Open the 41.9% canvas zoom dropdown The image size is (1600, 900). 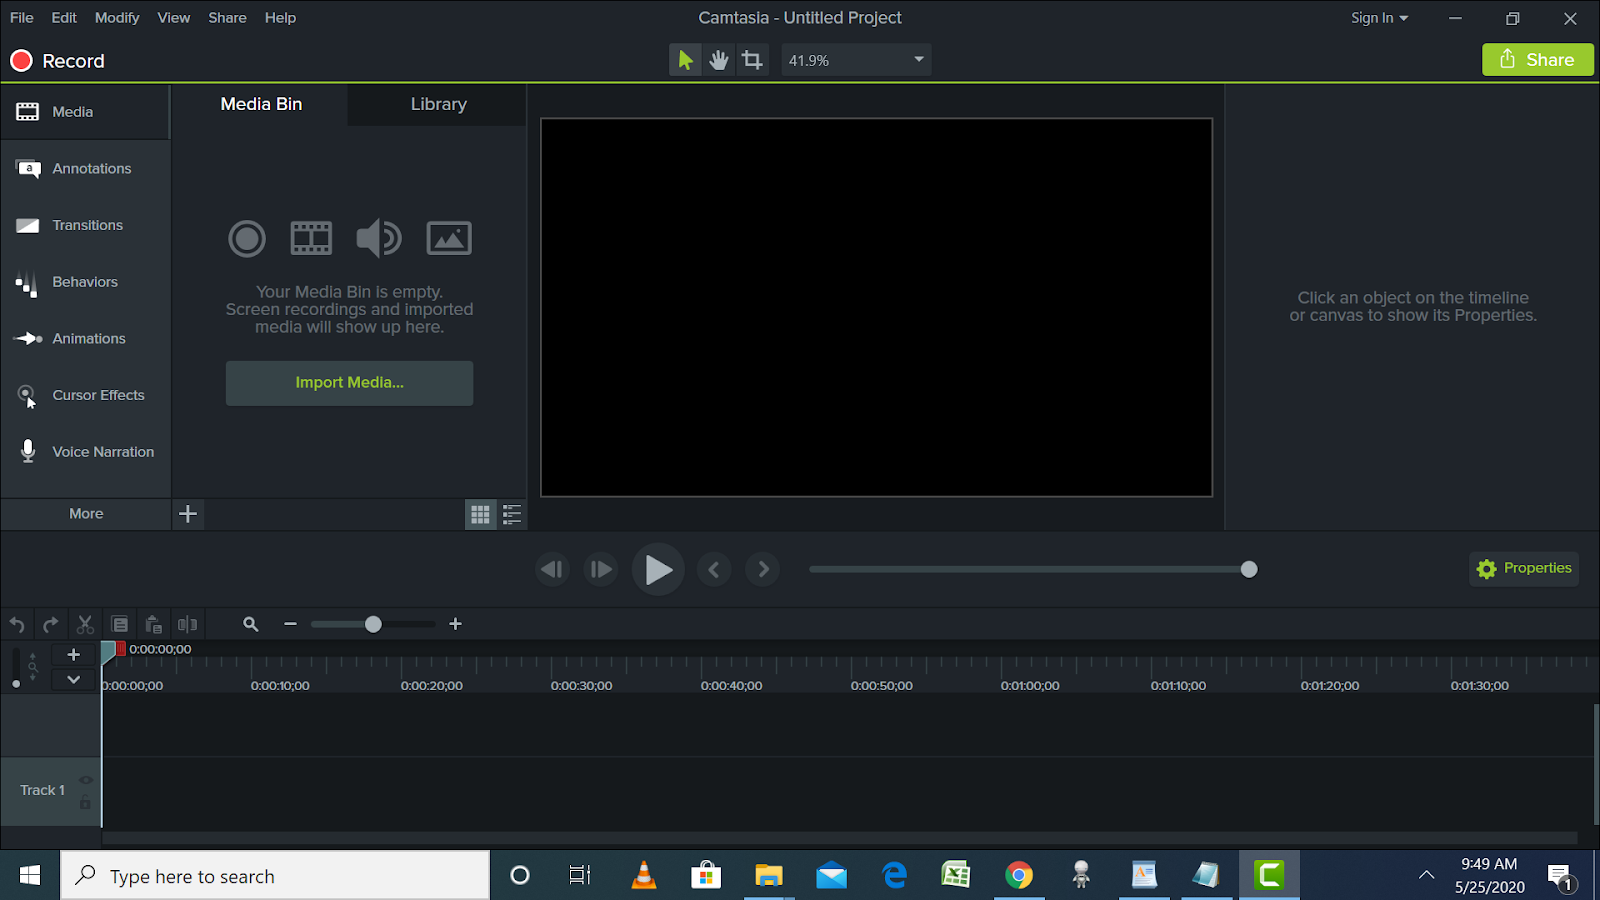click(x=856, y=60)
